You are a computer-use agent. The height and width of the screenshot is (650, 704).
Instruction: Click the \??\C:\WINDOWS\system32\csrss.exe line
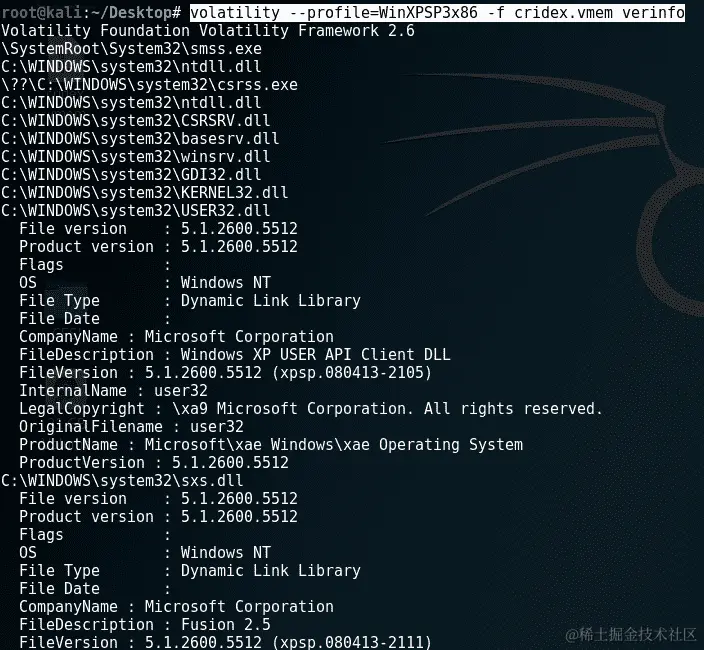coord(149,84)
